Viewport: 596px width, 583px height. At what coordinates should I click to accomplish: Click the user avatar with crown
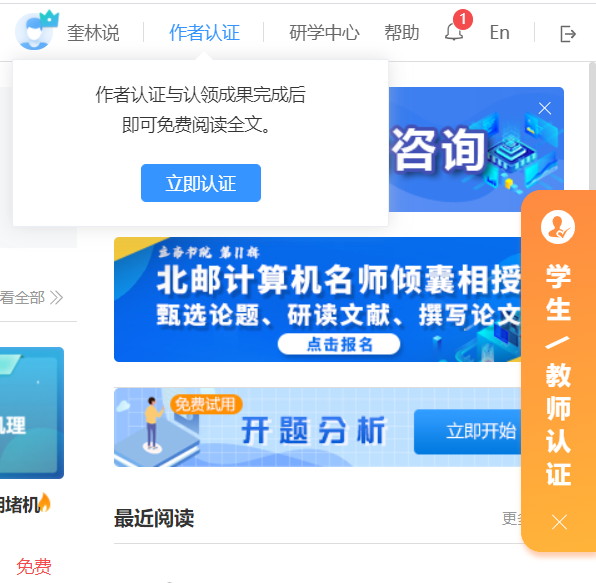pyautogui.click(x=36, y=30)
